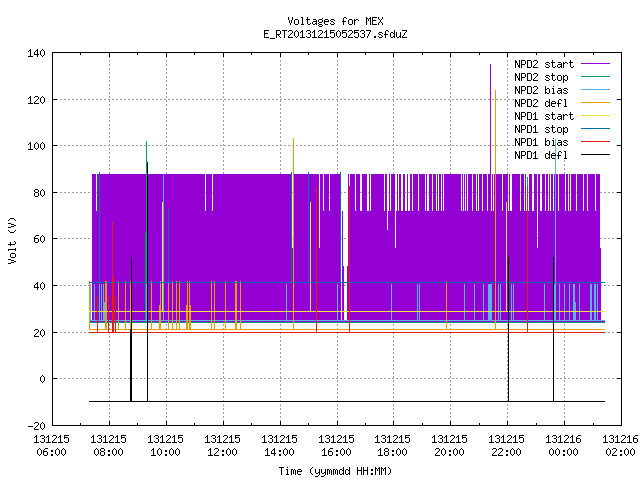This screenshot has height=480, width=640.
Task: Click the 'Time (yymmdd HH:MM)' x-axis label
Action: [x=335, y=471]
